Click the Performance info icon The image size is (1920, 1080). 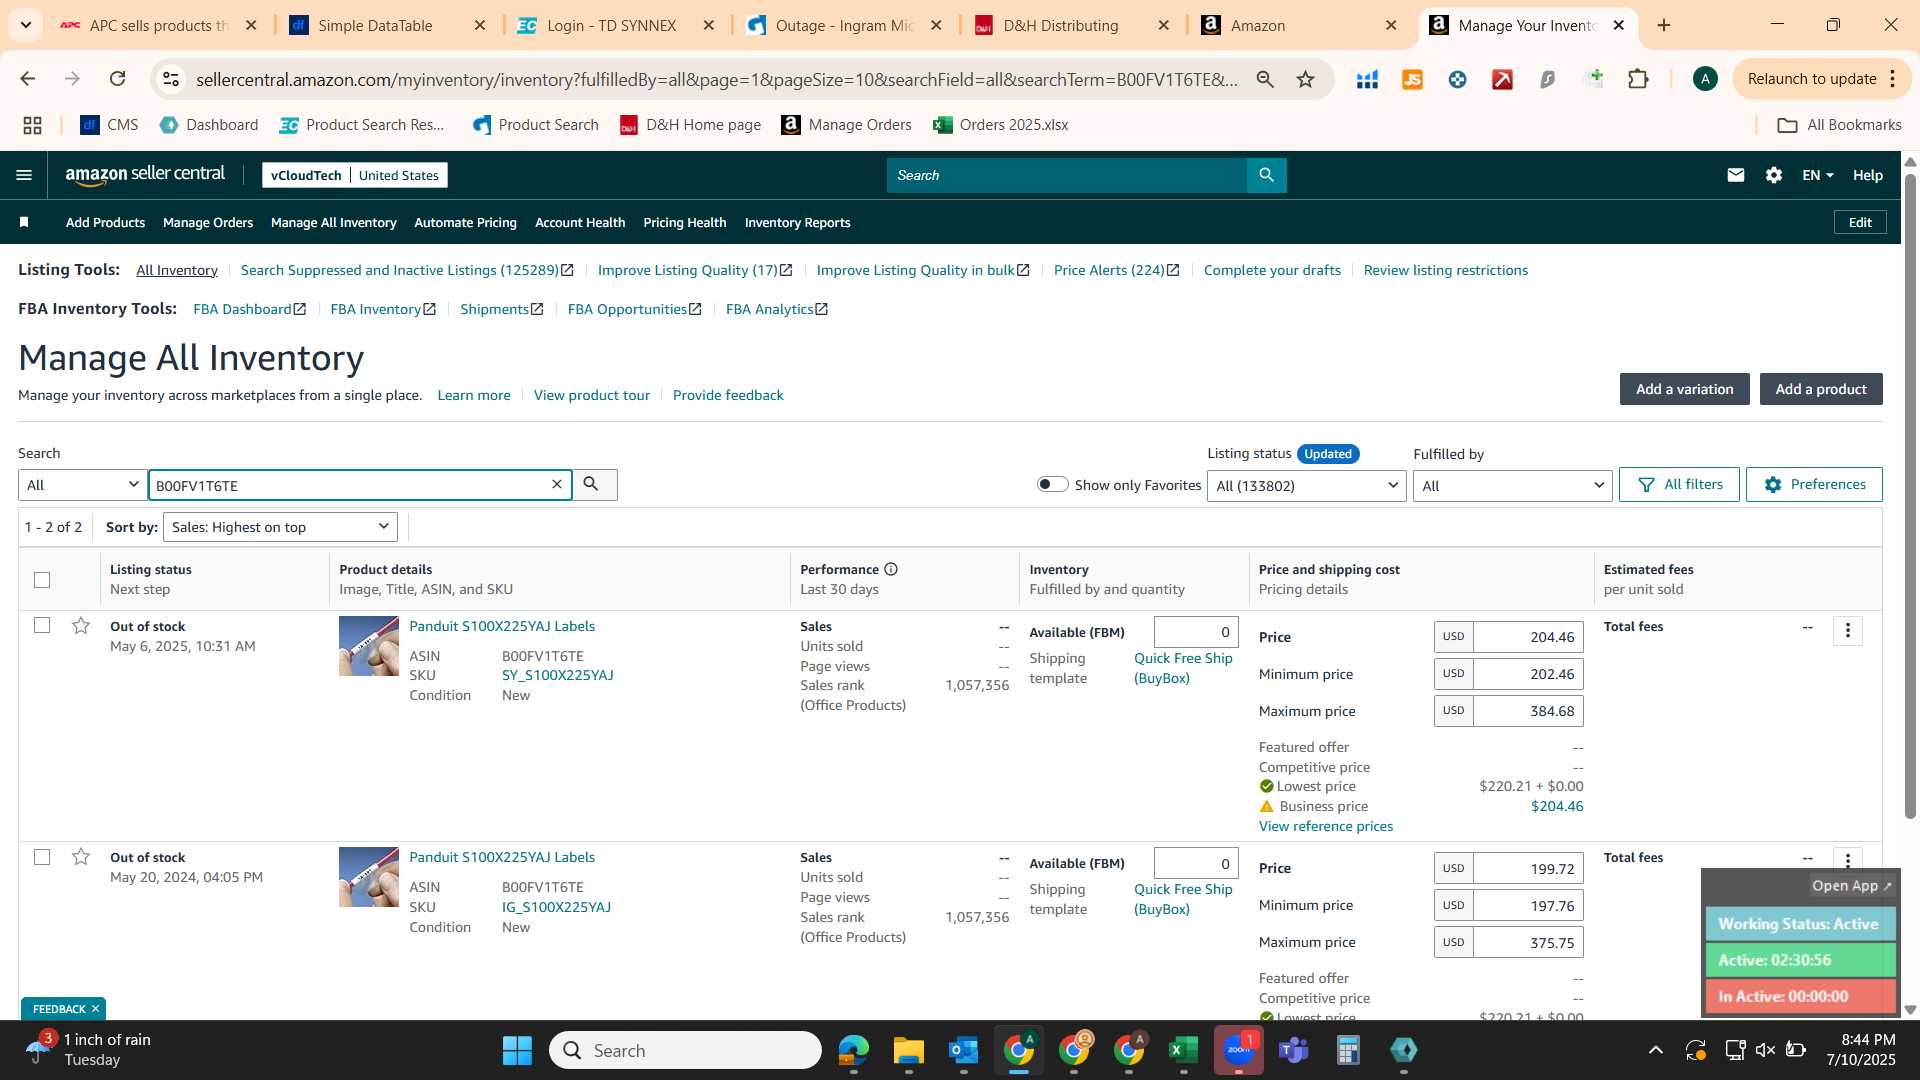(891, 569)
